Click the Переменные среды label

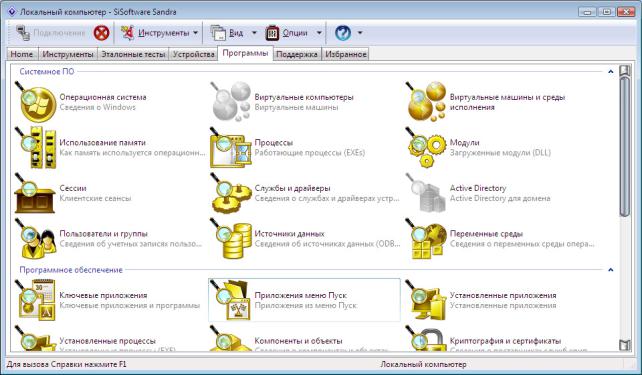coord(486,234)
